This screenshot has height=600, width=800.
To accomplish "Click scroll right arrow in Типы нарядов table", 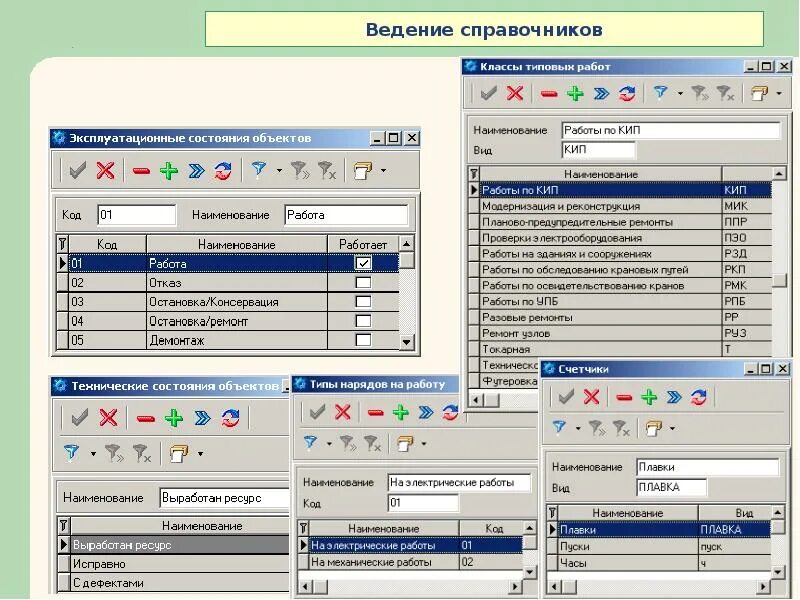I will click(x=516, y=586).
